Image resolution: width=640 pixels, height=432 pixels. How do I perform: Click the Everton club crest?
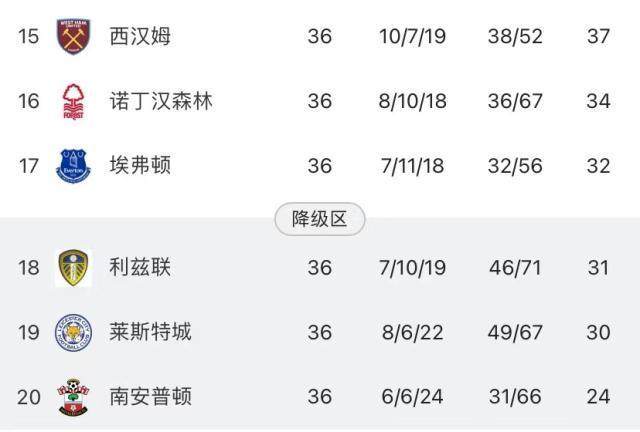[x=73, y=165]
